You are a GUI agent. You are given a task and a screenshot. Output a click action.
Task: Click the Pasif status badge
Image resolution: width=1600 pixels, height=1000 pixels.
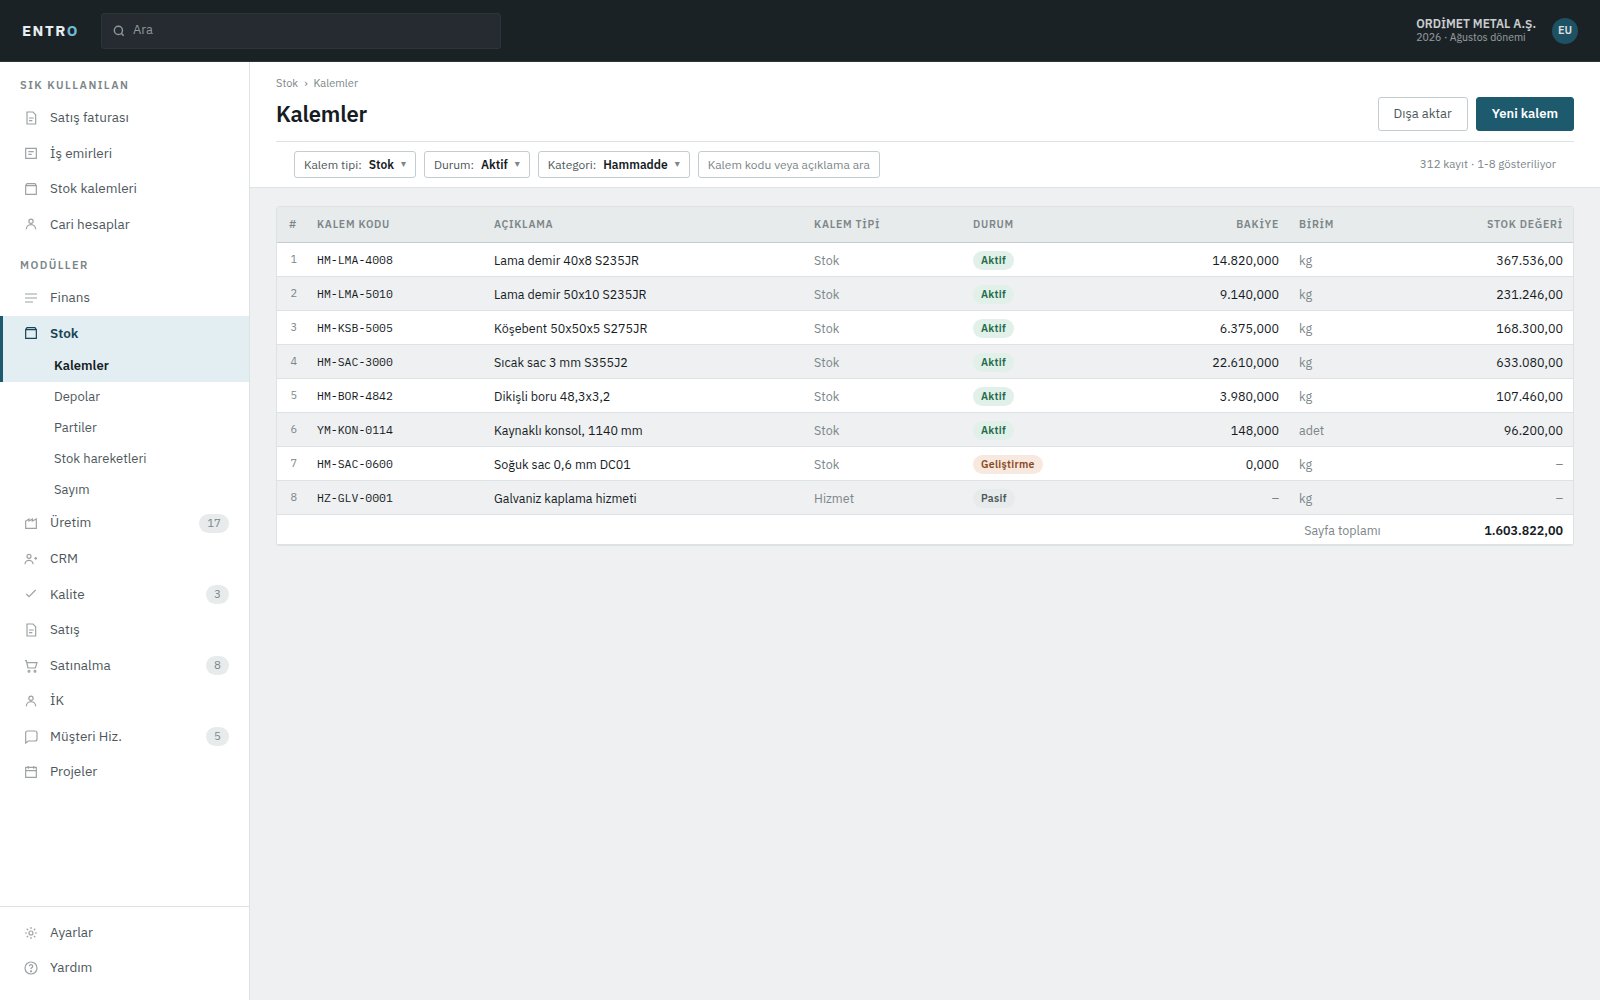(993, 498)
